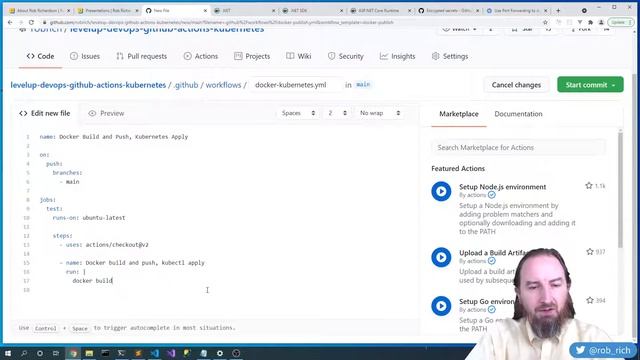The image size is (640, 360).
Task: Open Visual Studio Code from the taskbar
Action: (x=155, y=353)
